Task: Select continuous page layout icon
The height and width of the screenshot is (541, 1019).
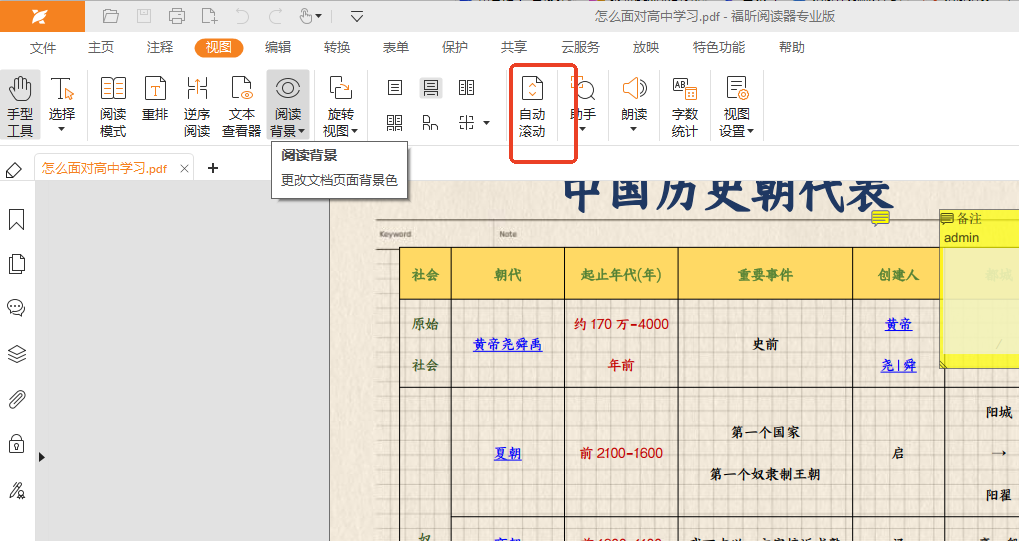Action: point(430,88)
